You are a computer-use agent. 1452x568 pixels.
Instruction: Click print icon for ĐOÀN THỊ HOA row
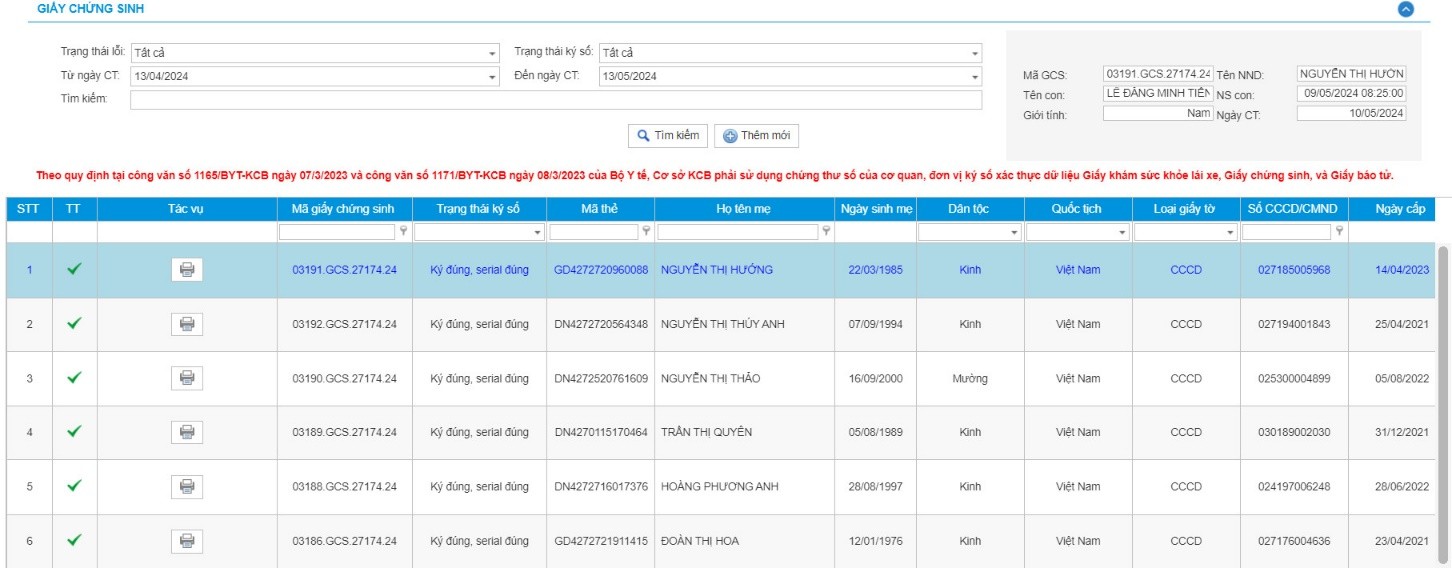click(x=186, y=540)
